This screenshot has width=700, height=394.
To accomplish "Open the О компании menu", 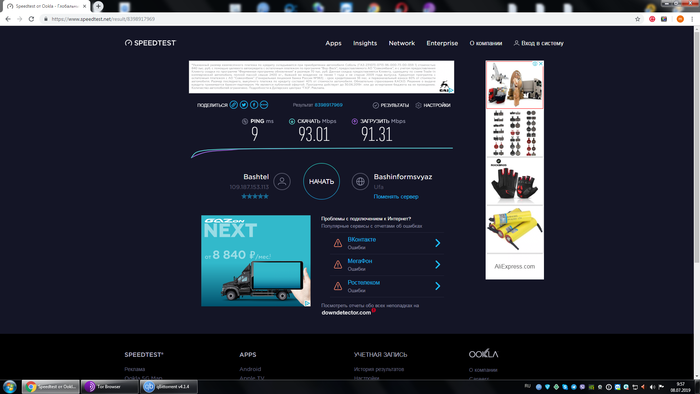I will (486, 43).
